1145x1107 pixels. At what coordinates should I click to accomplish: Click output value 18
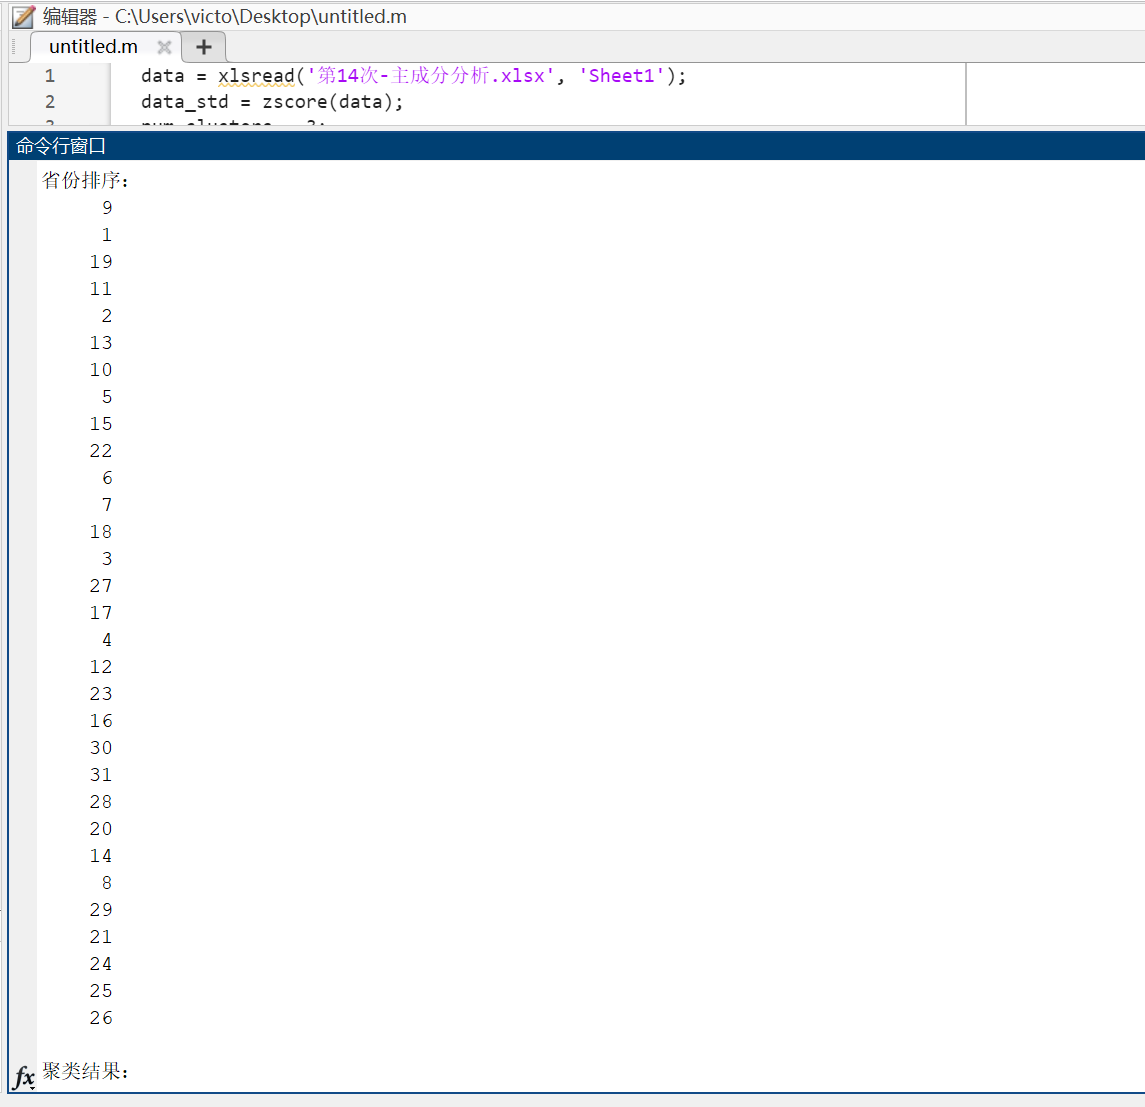(x=101, y=532)
